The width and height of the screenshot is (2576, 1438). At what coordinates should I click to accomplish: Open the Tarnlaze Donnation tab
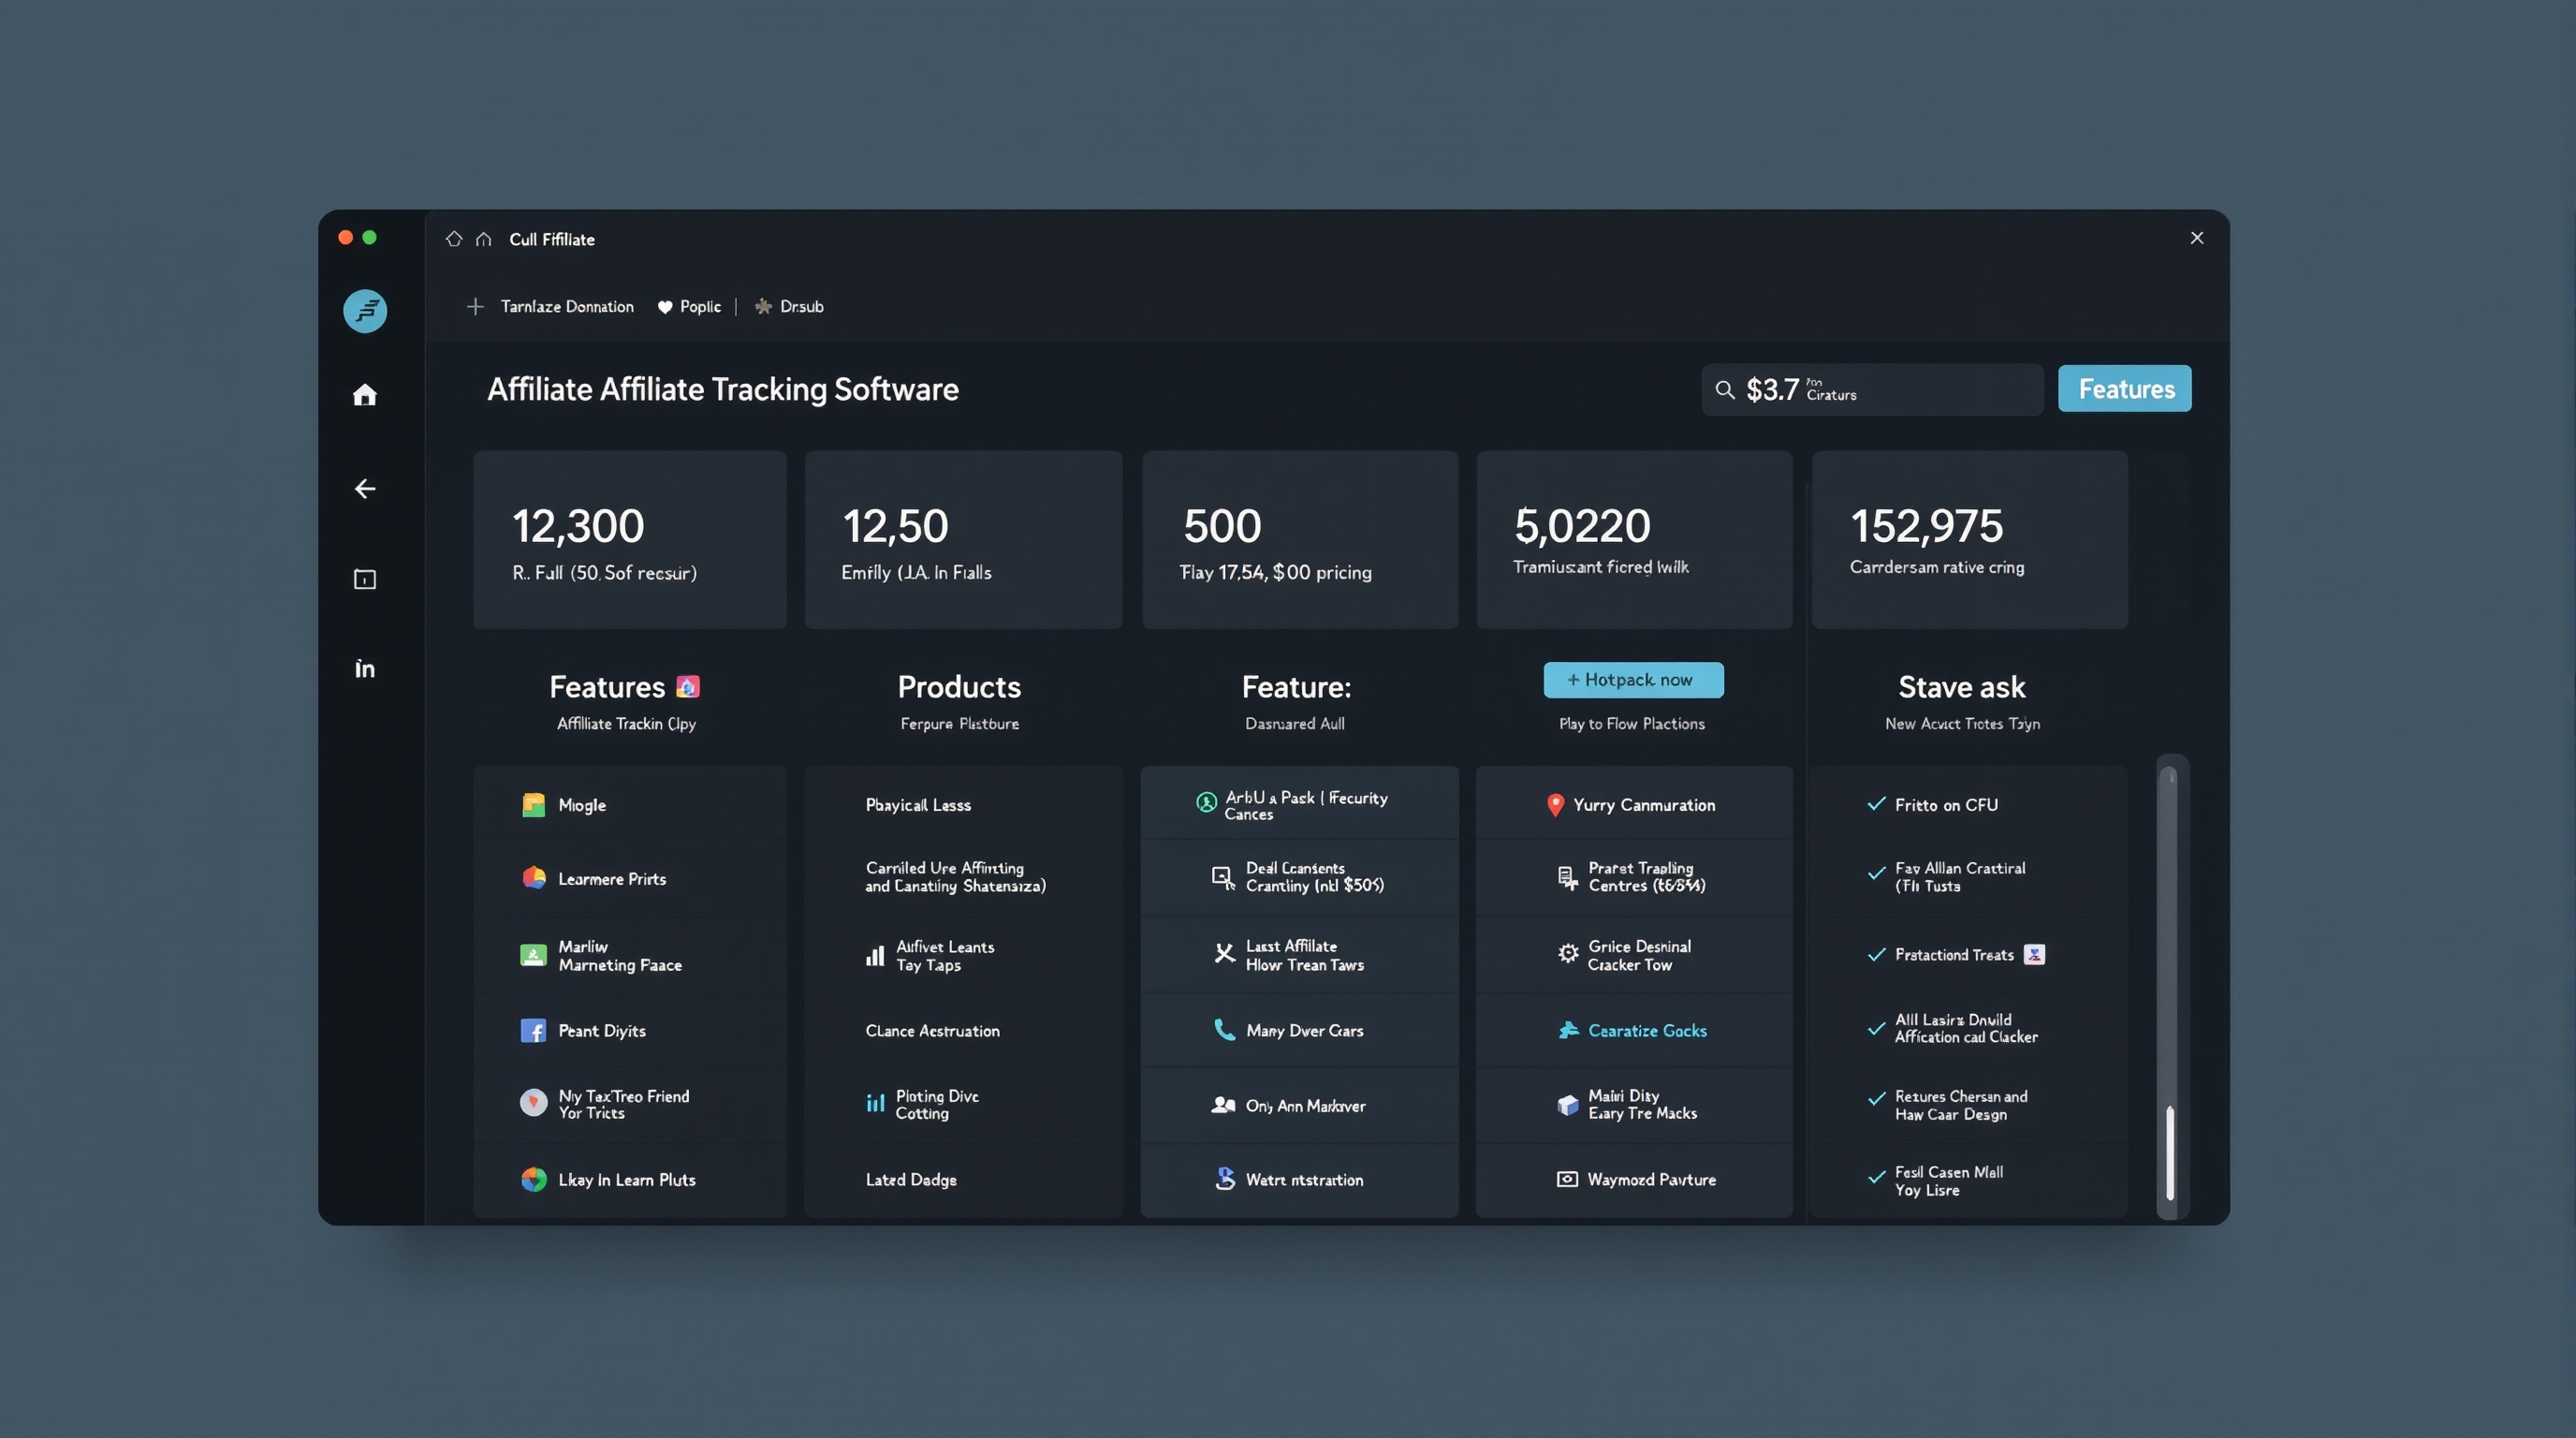[x=567, y=306]
